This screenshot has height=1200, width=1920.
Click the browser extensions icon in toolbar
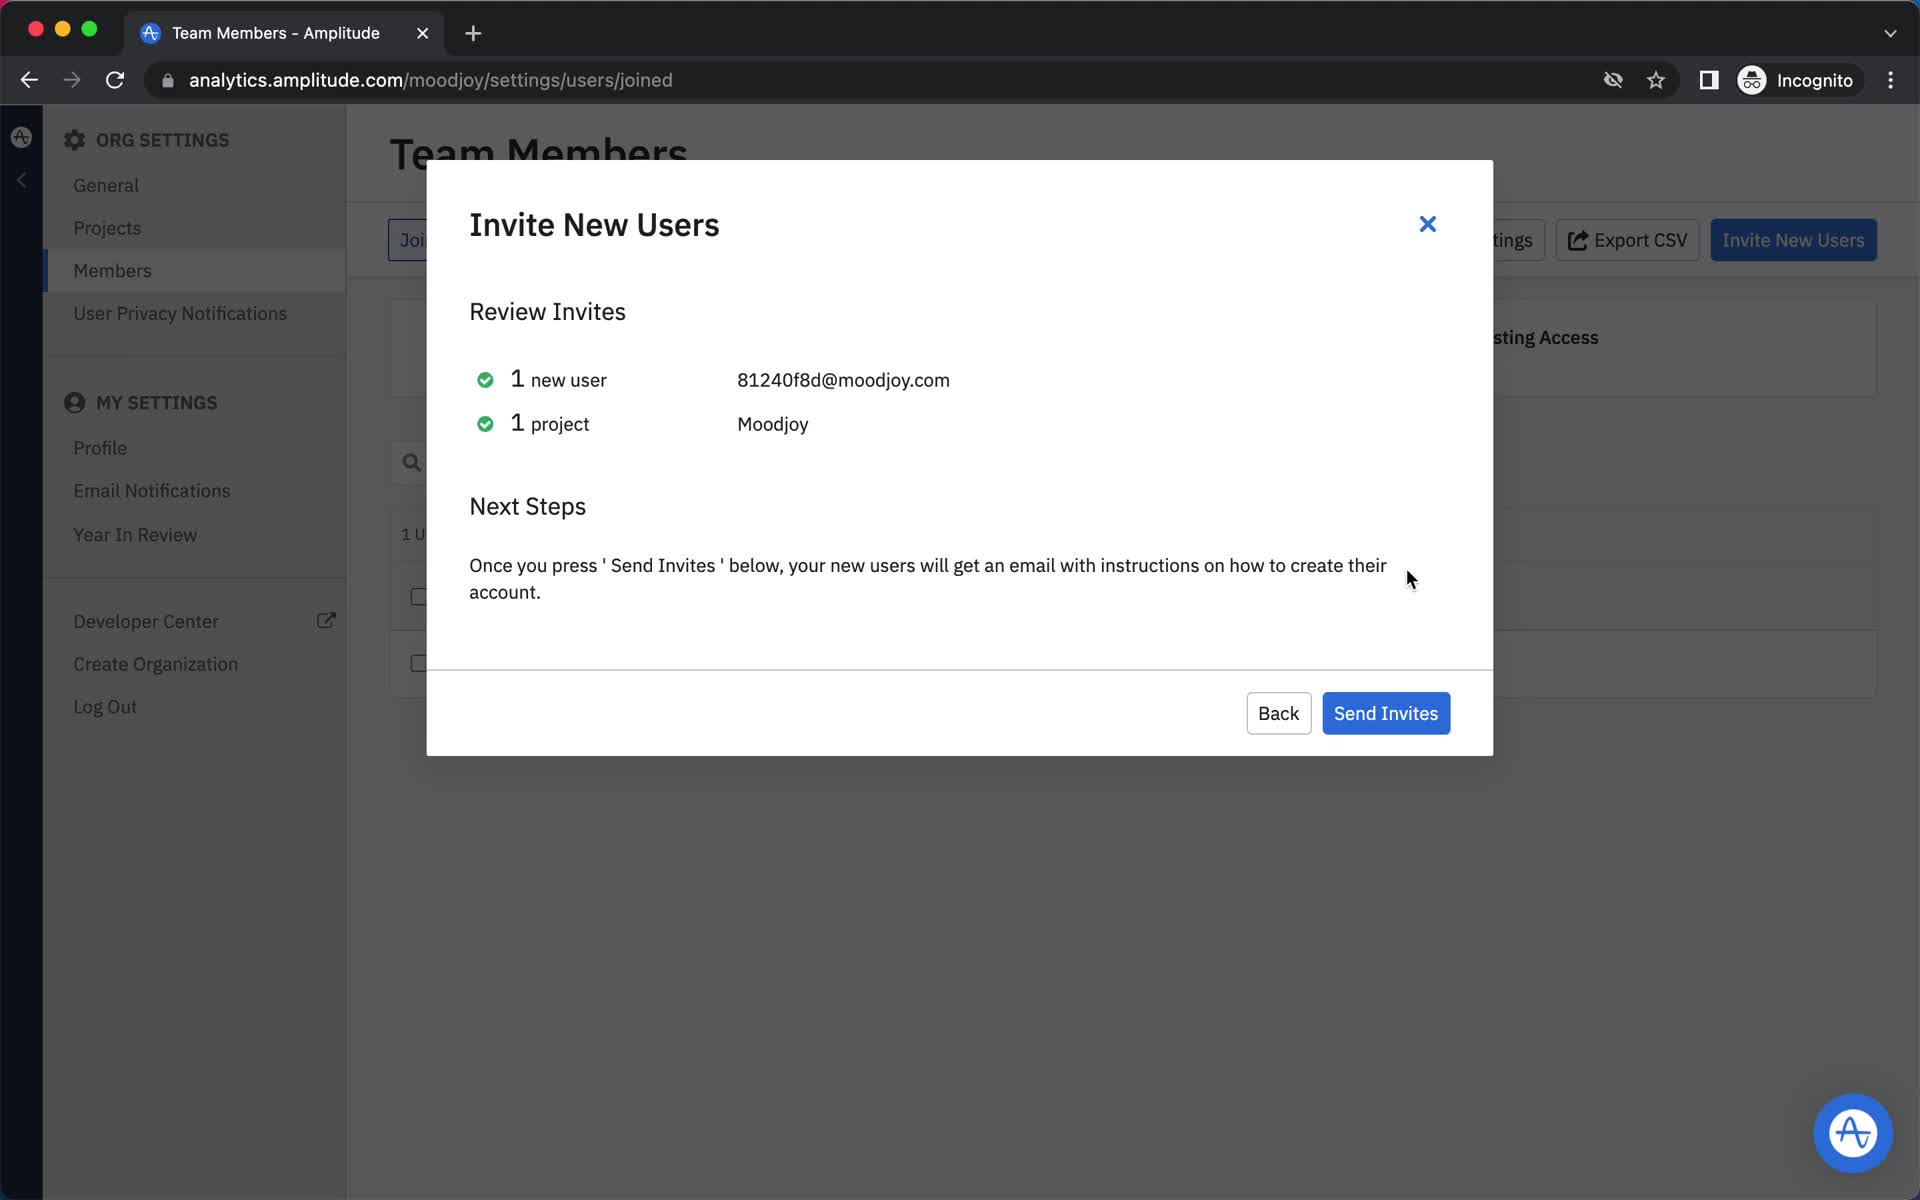pyautogui.click(x=1707, y=80)
